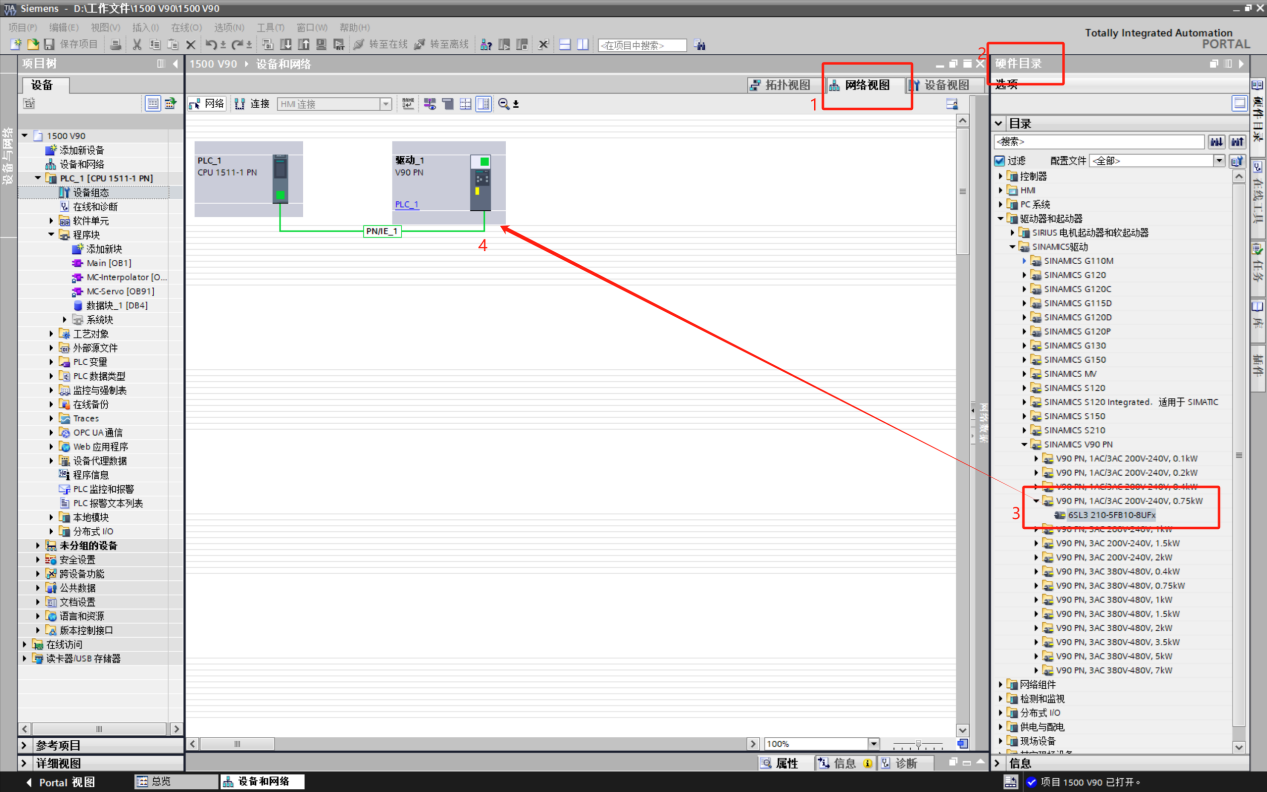The width and height of the screenshot is (1267, 792).
Task: Click the catalog search input field
Action: pyautogui.click(x=1098, y=142)
